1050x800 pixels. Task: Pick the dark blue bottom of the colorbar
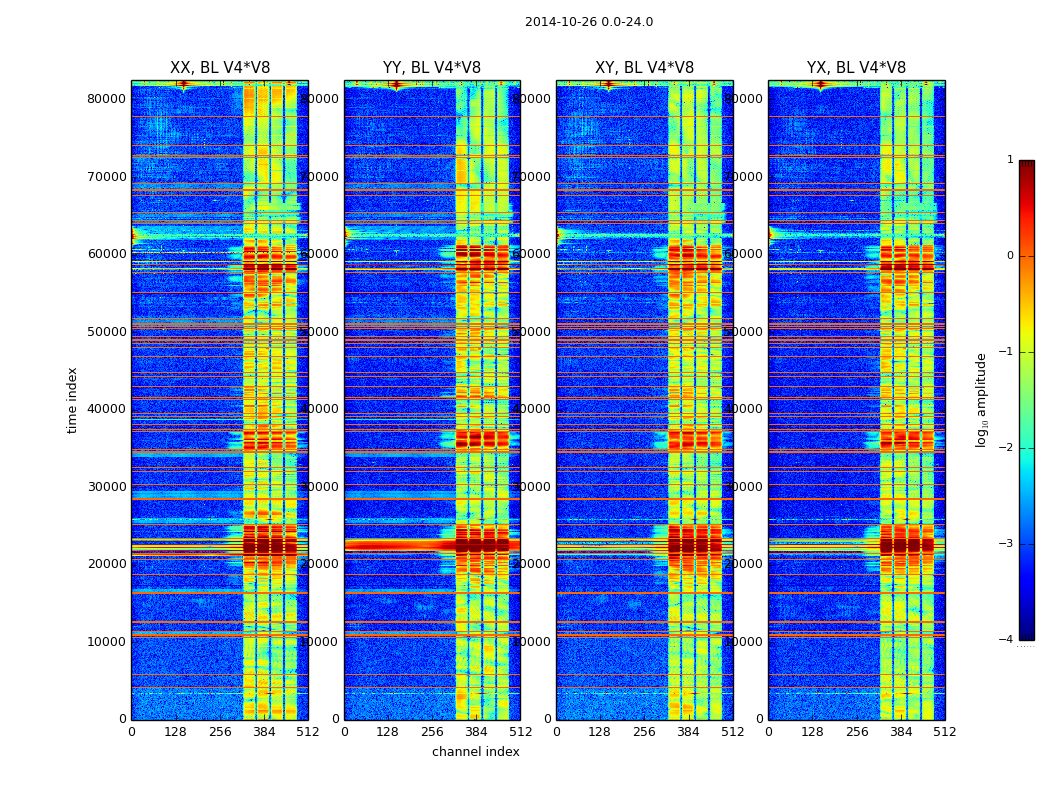[x=1026, y=633]
